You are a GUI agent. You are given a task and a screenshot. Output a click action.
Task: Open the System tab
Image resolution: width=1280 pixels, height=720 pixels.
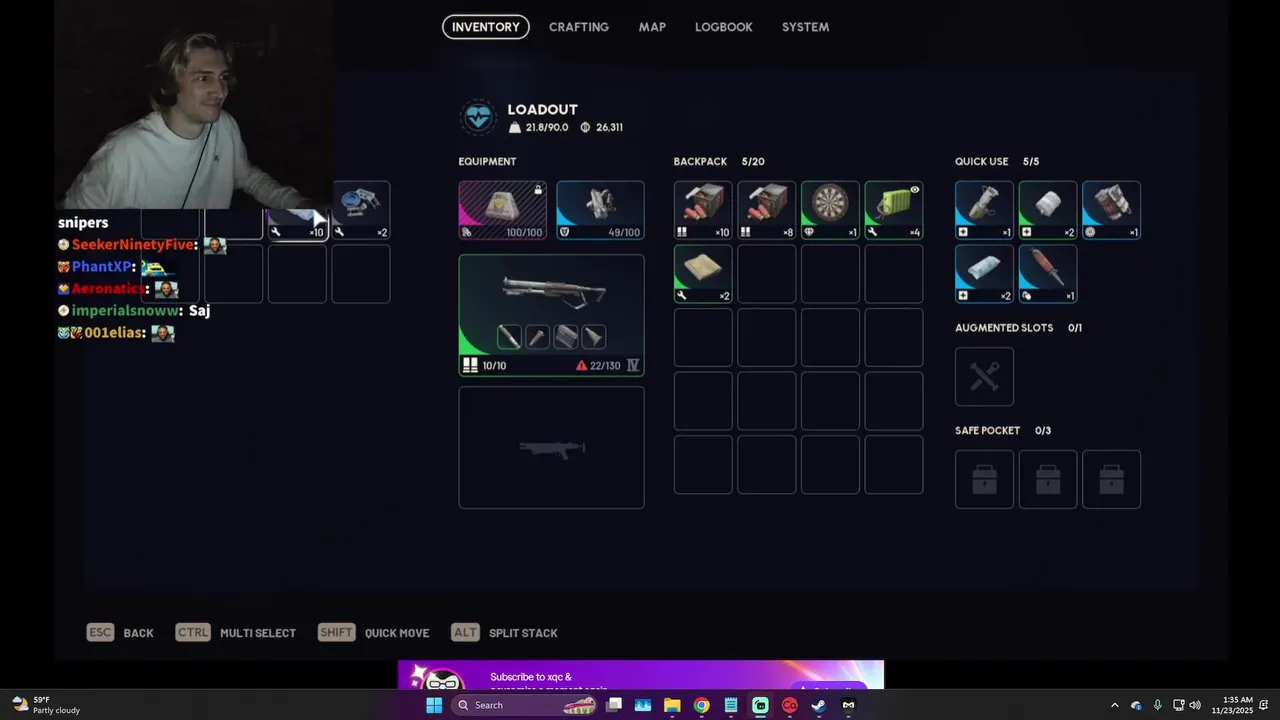805,27
